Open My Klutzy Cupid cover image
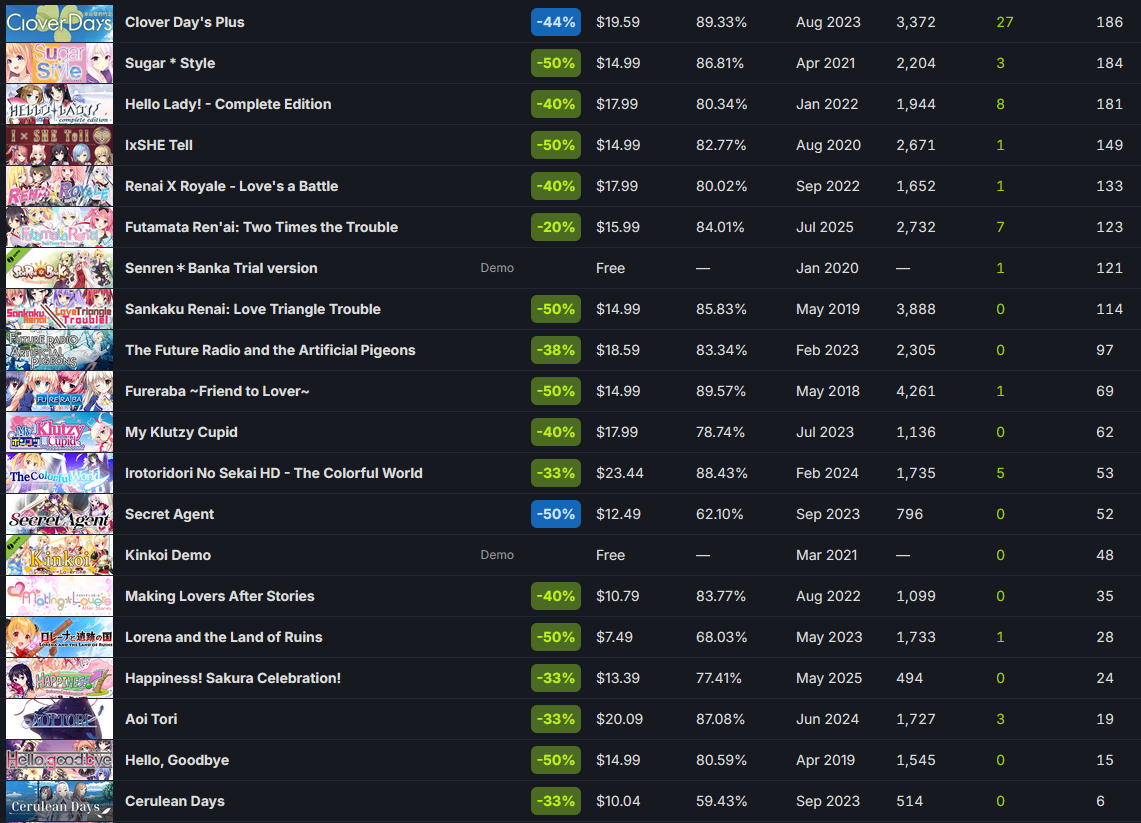 click(60, 432)
